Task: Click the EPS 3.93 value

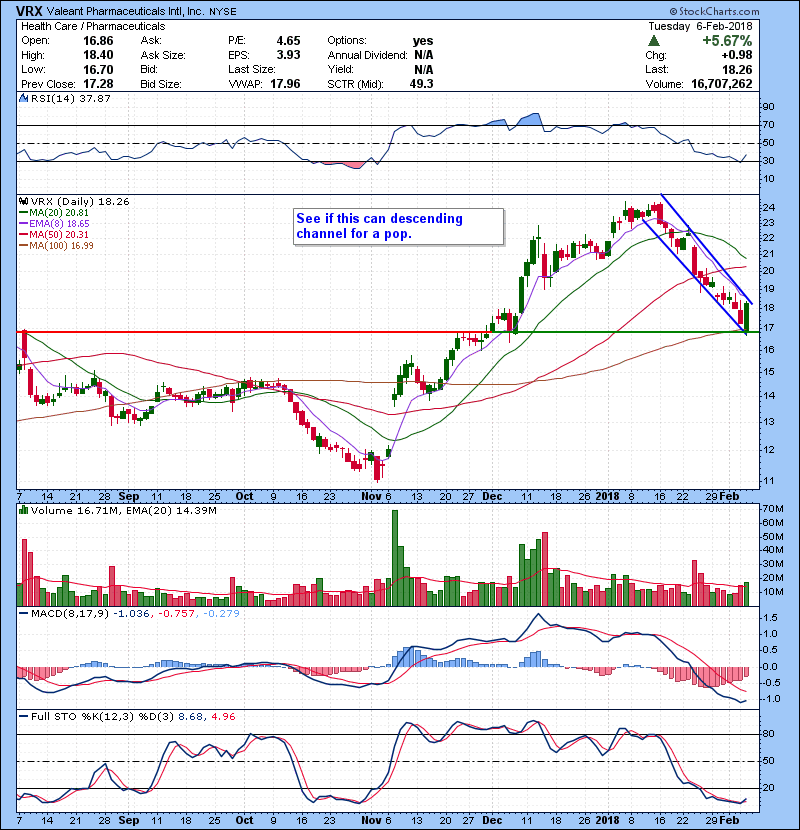Action: click(288, 55)
